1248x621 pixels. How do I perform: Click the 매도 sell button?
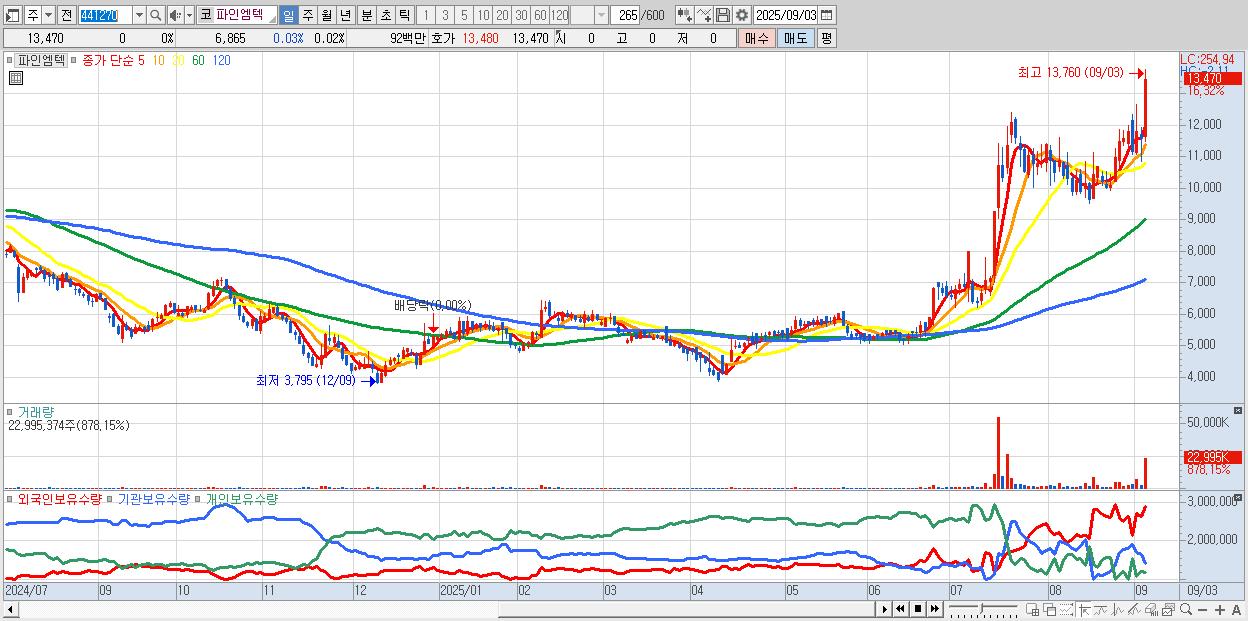click(796, 38)
